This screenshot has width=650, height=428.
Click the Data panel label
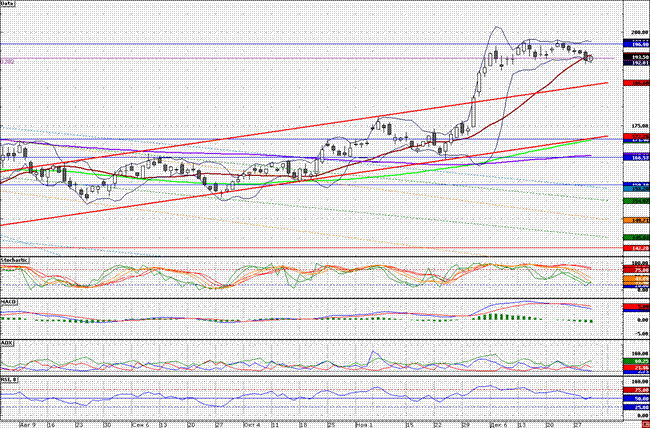[7, 3]
